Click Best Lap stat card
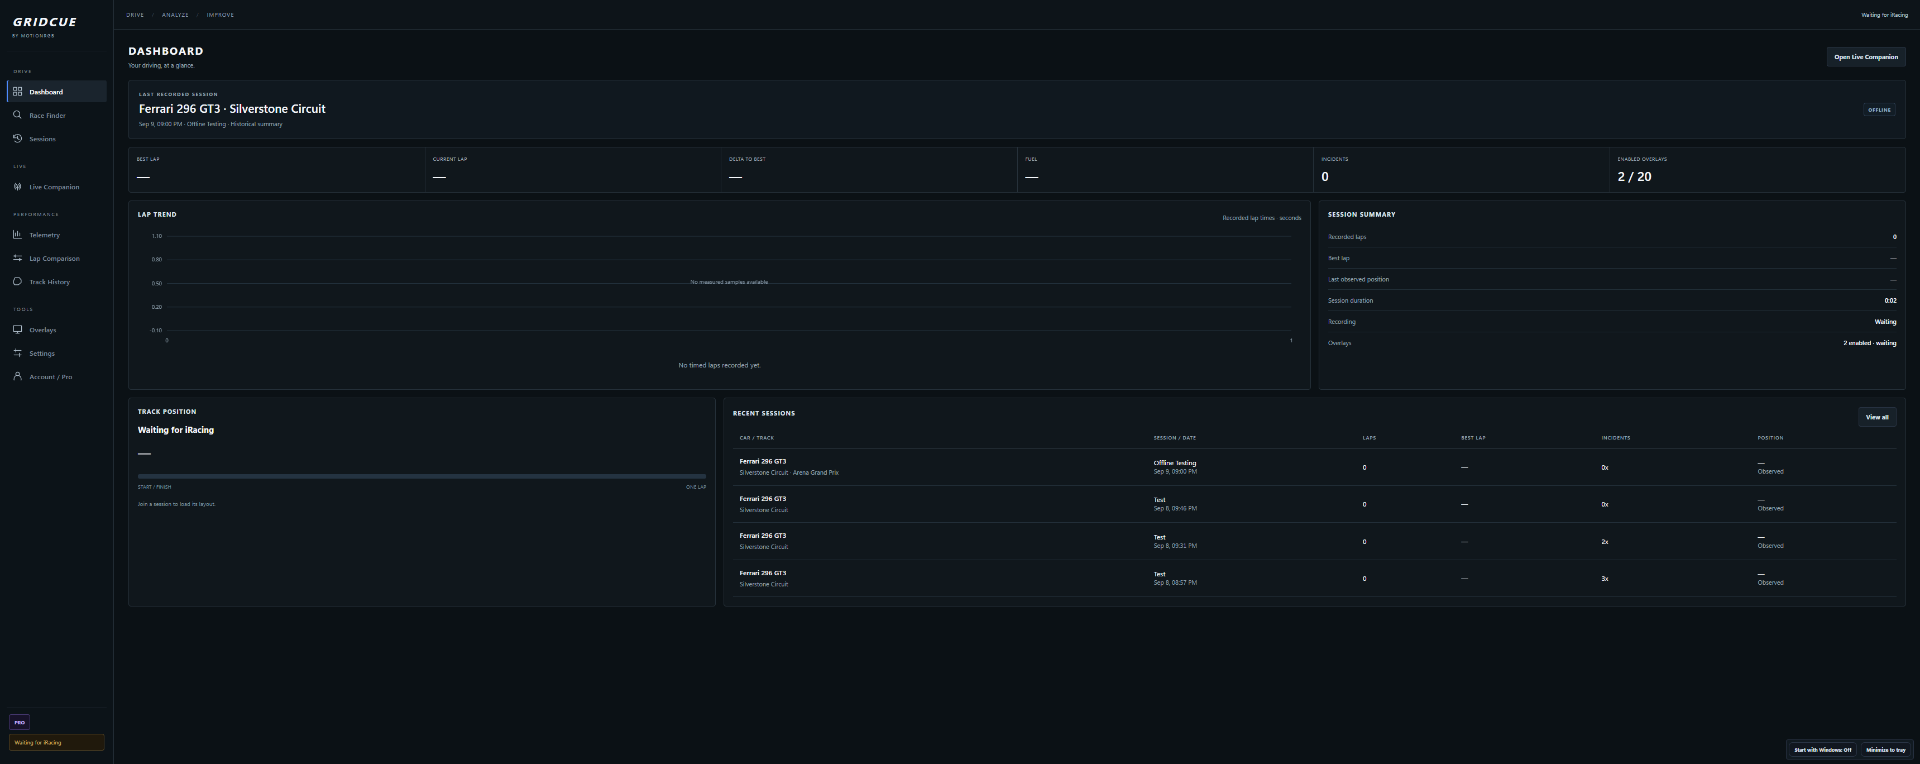 pyautogui.click(x=276, y=170)
